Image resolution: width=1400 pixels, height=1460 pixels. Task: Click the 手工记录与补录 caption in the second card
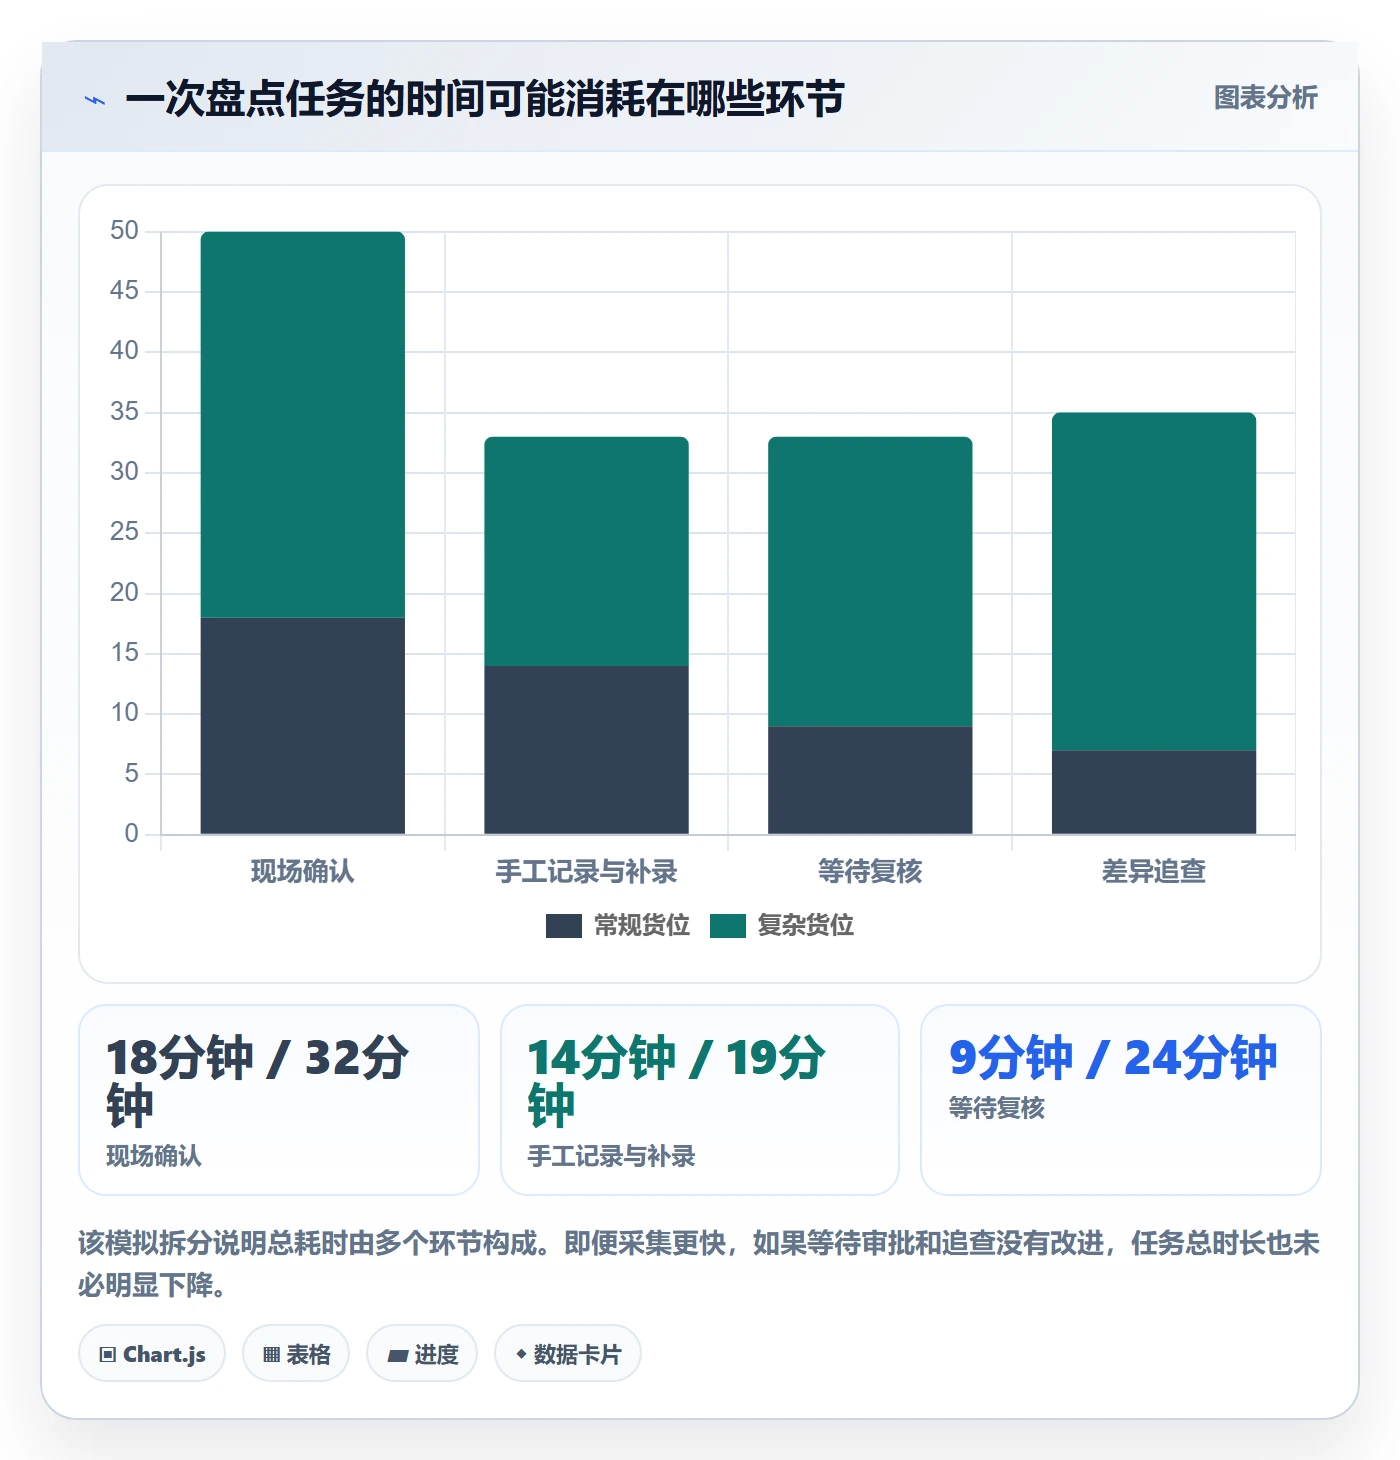tap(611, 1157)
